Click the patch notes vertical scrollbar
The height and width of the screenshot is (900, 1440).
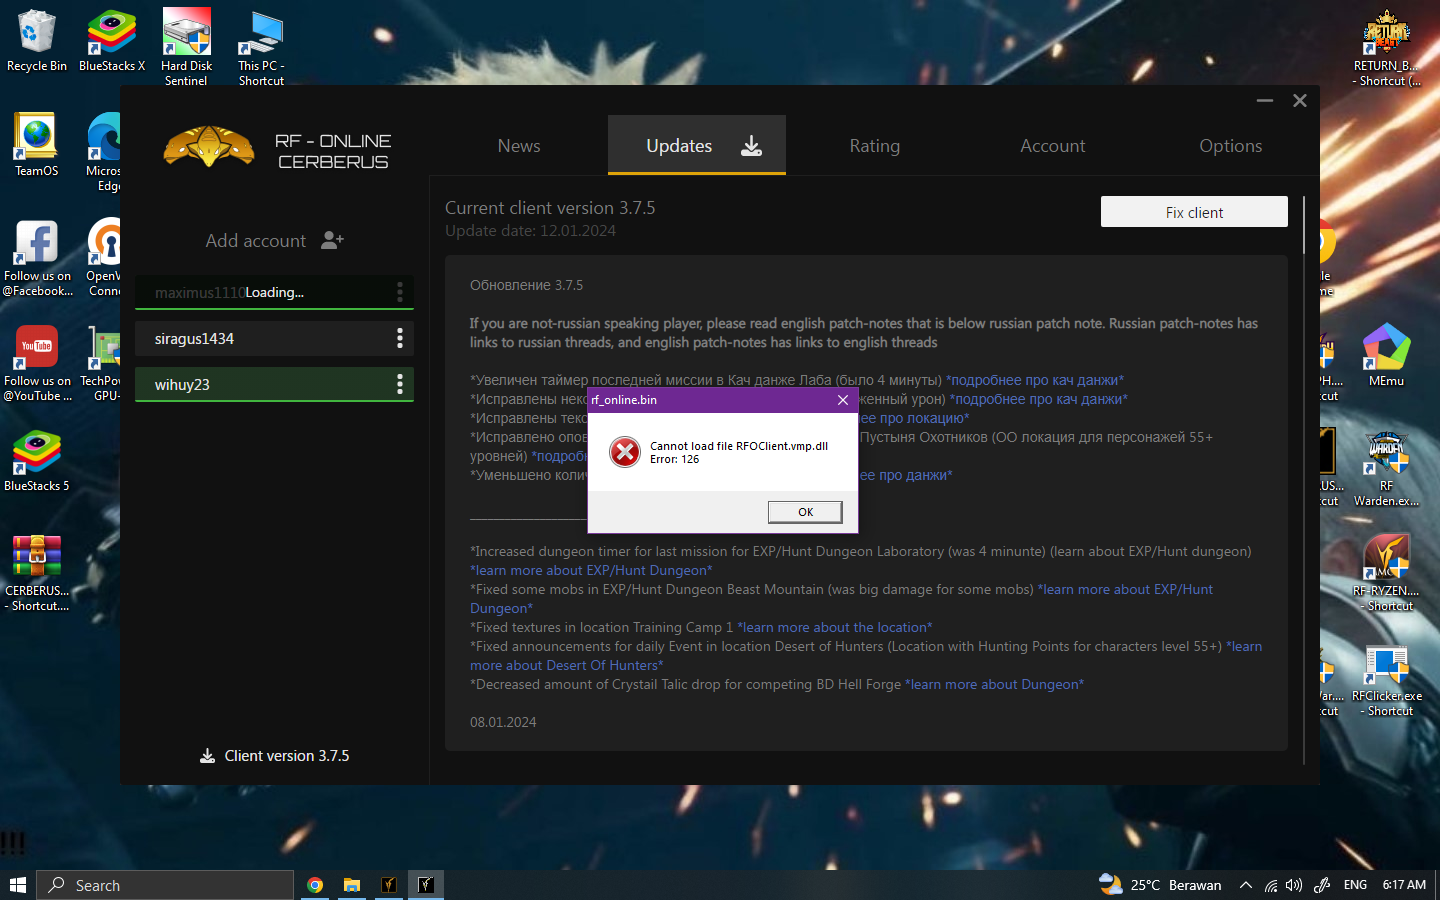[x=1304, y=225]
